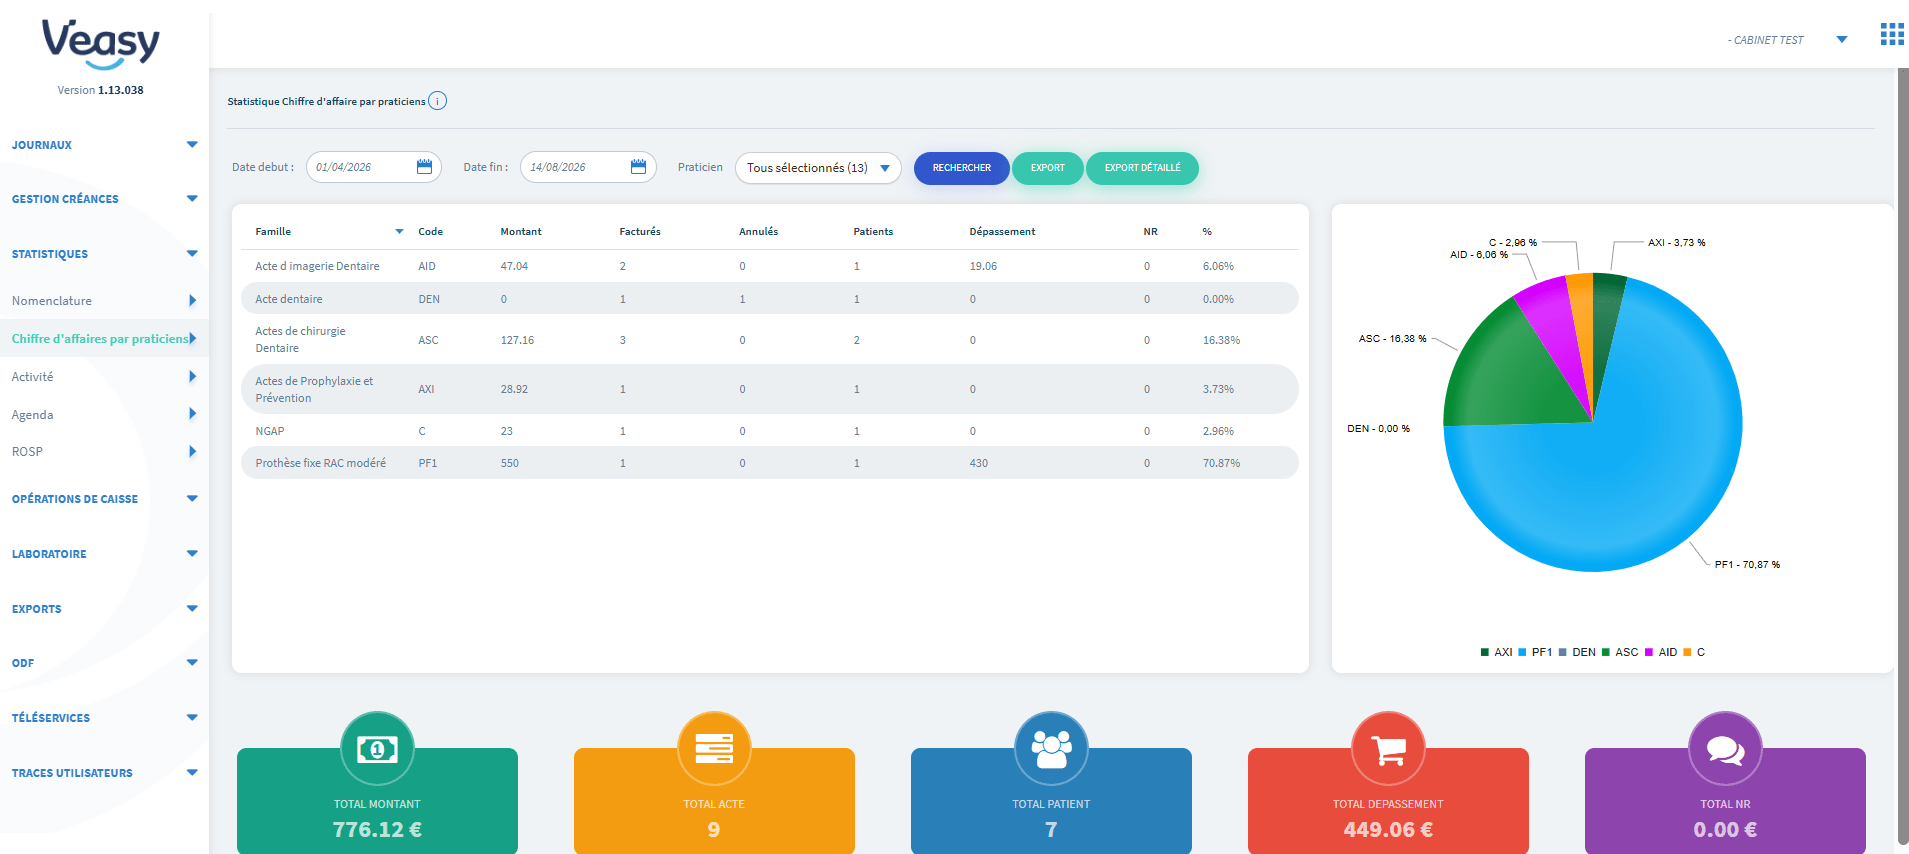
Task: Click the Total Acte list icon
Action: 714,749
